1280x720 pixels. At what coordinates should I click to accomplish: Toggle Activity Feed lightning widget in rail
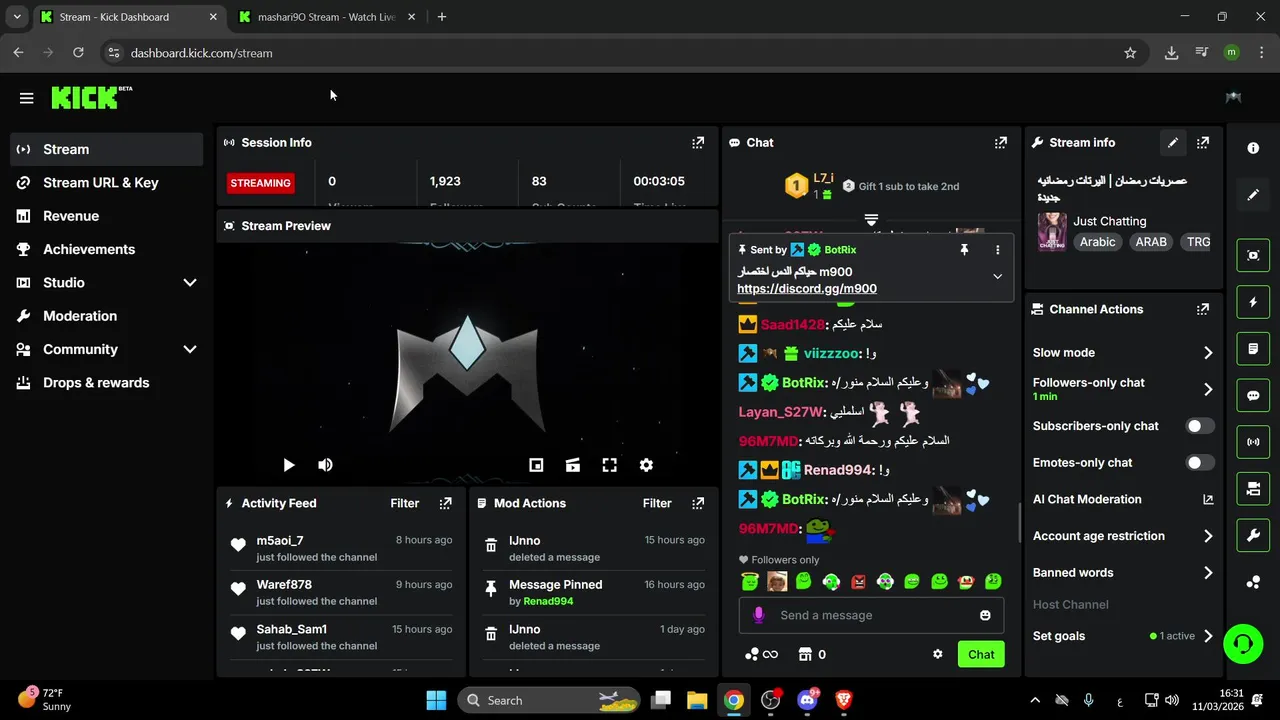[1253, 302]
